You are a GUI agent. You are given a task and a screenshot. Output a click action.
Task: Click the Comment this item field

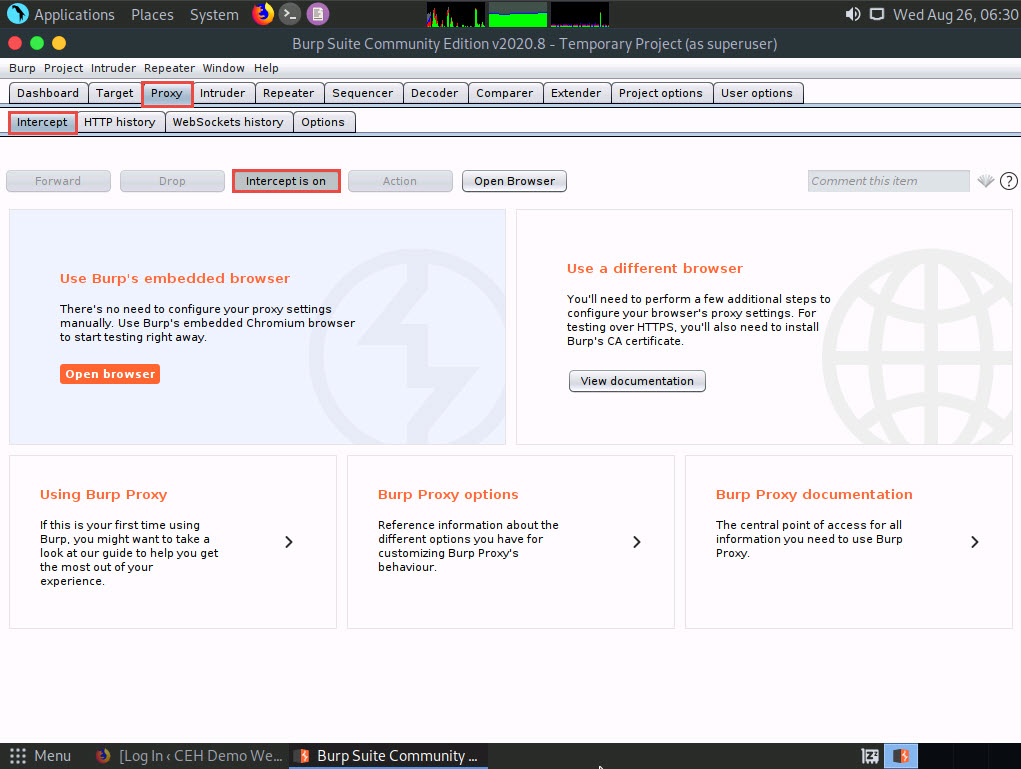pyautogui.click(x=888, y=181)
